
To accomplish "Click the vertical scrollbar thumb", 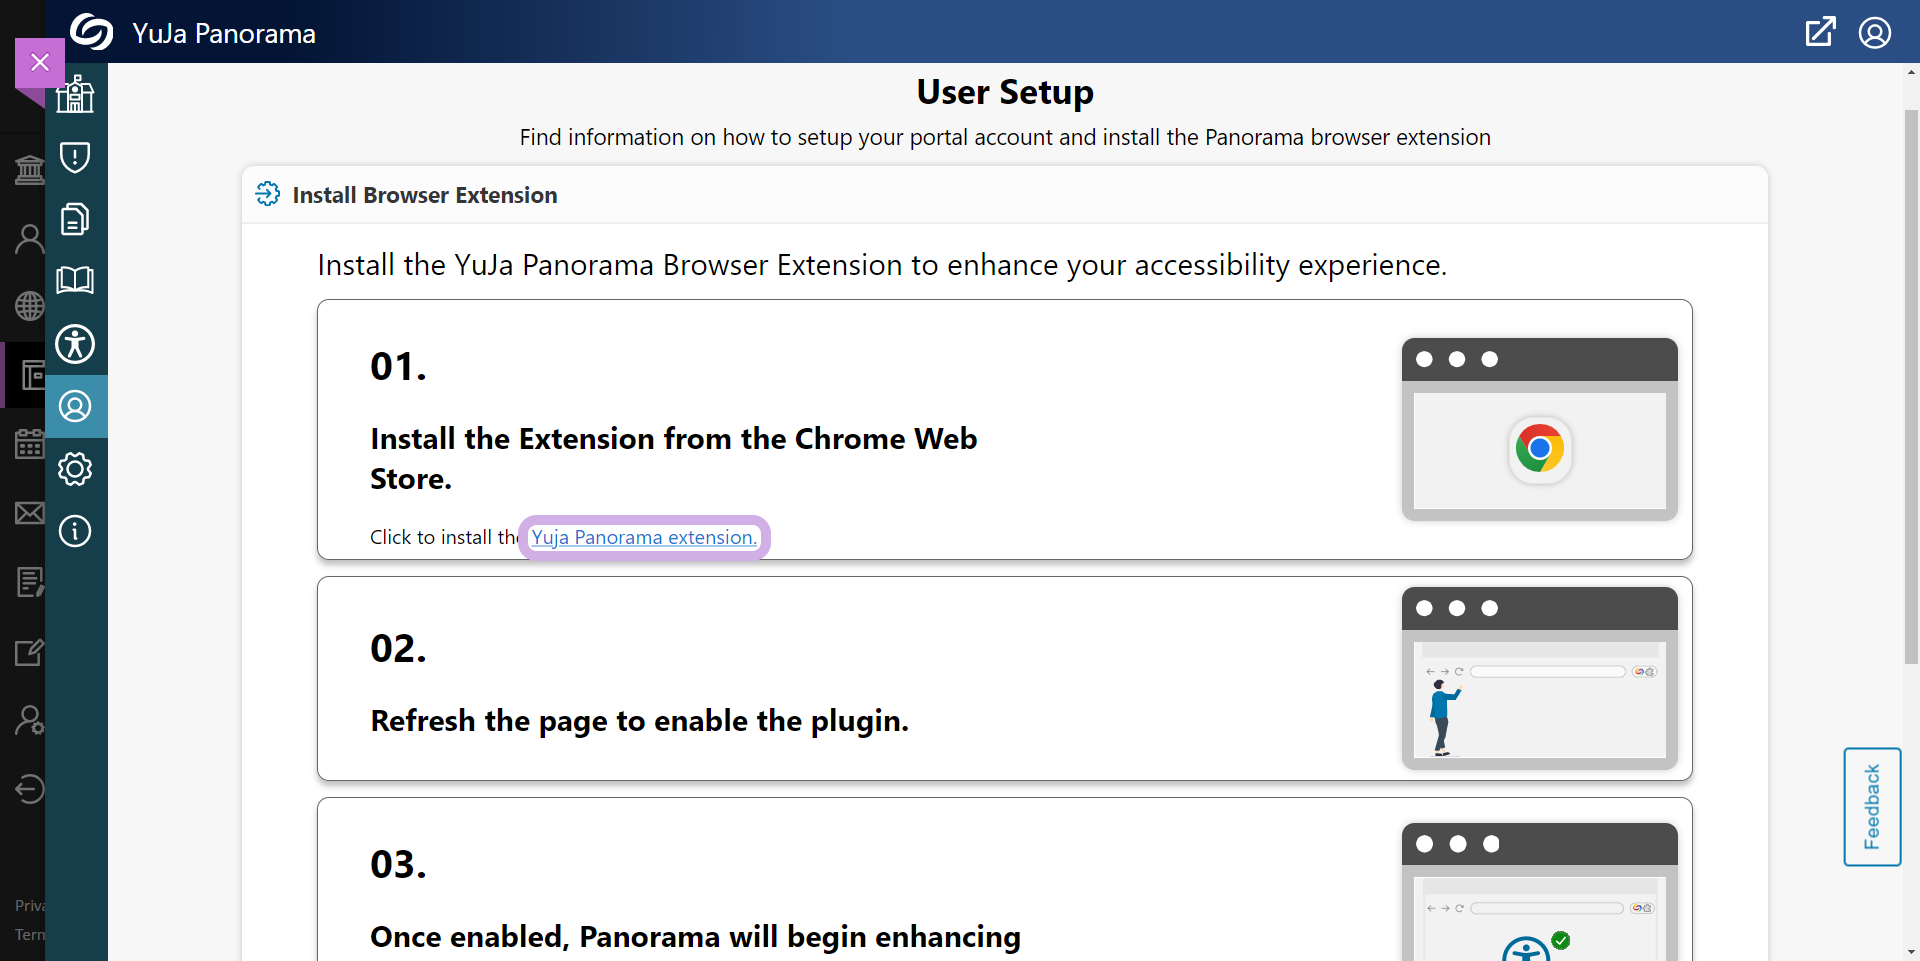I will tap(1911, 380).
